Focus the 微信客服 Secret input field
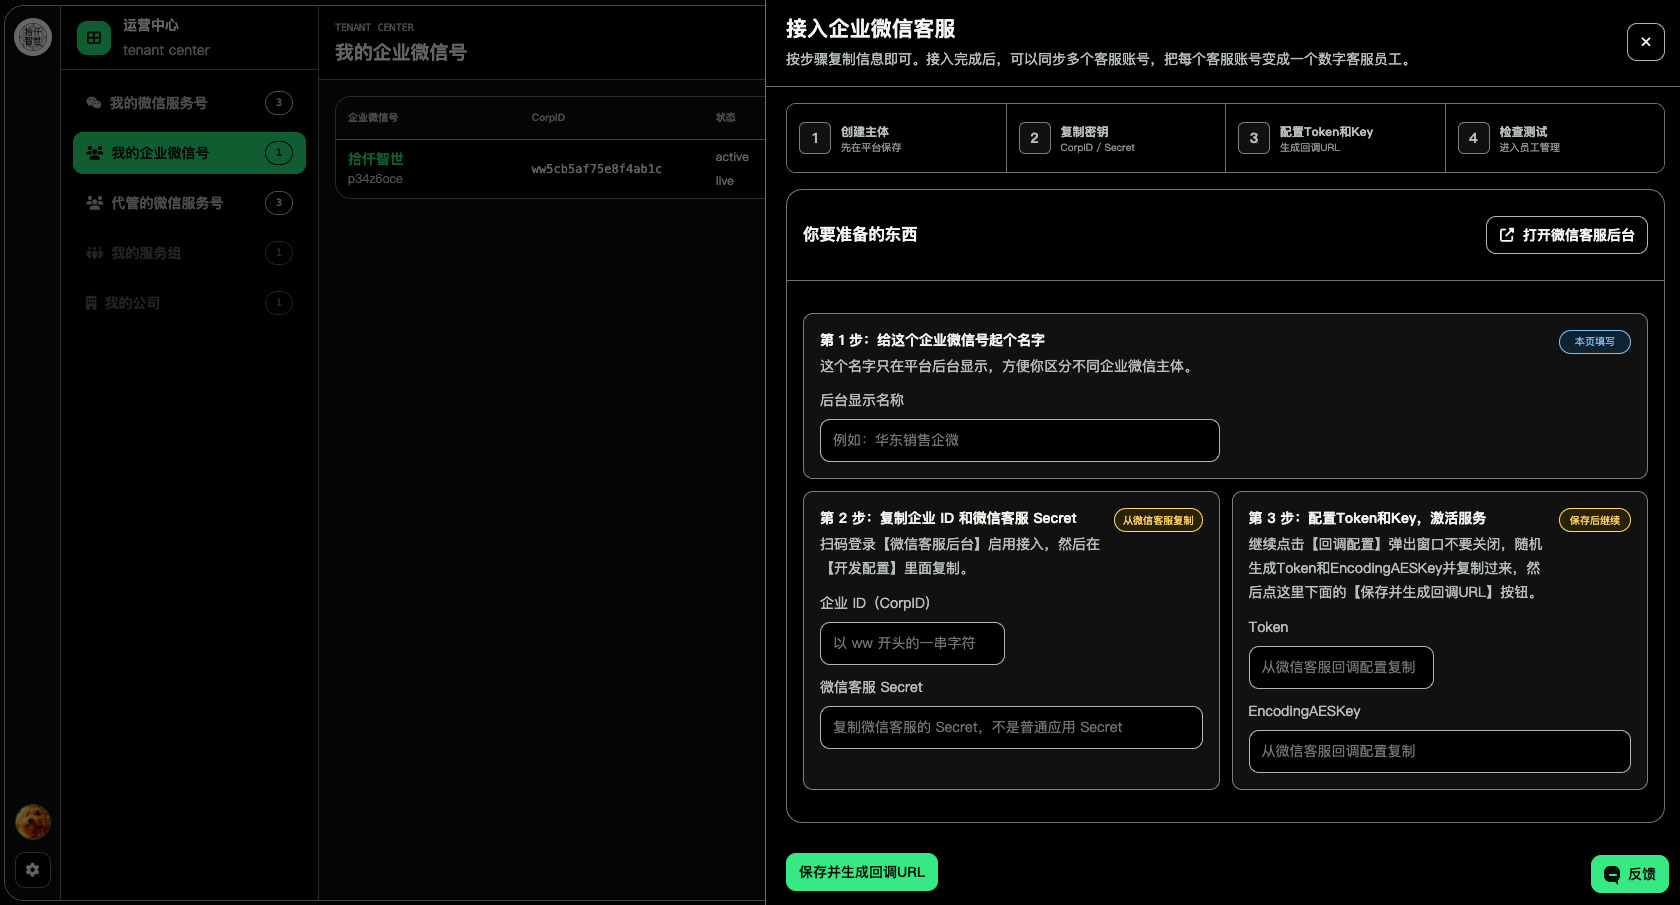 point(1011,727)
